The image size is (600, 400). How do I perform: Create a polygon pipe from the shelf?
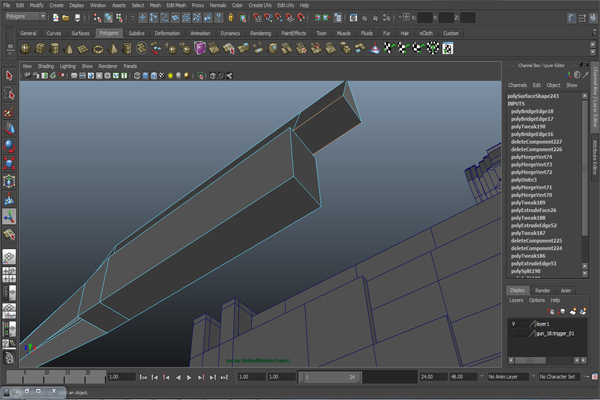point(127,49)
